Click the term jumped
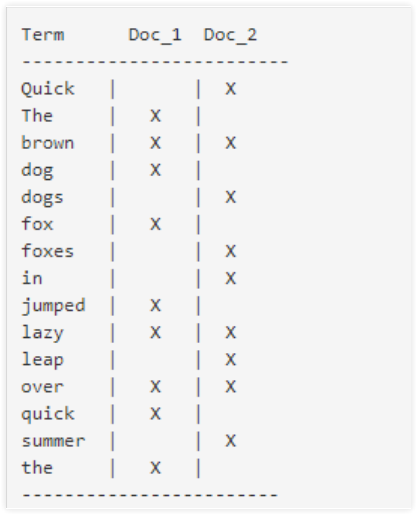 tap(53, 306)
